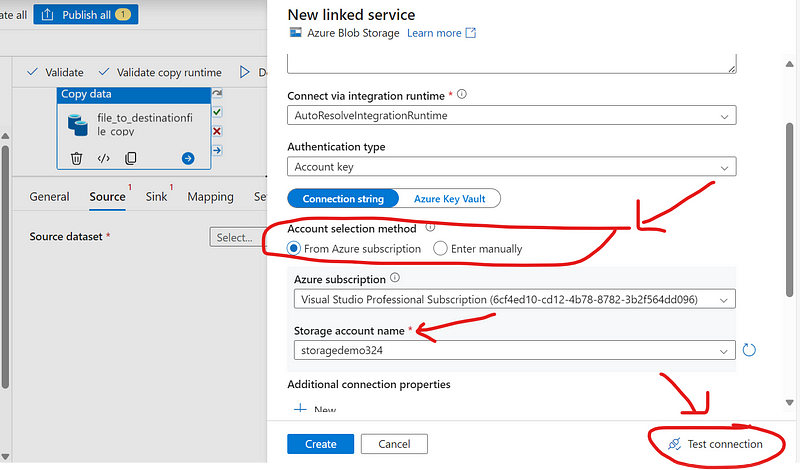This screenshot has height=470, width=800.
Task: Click the Account selection method info icon
Action: click(430, 227)
